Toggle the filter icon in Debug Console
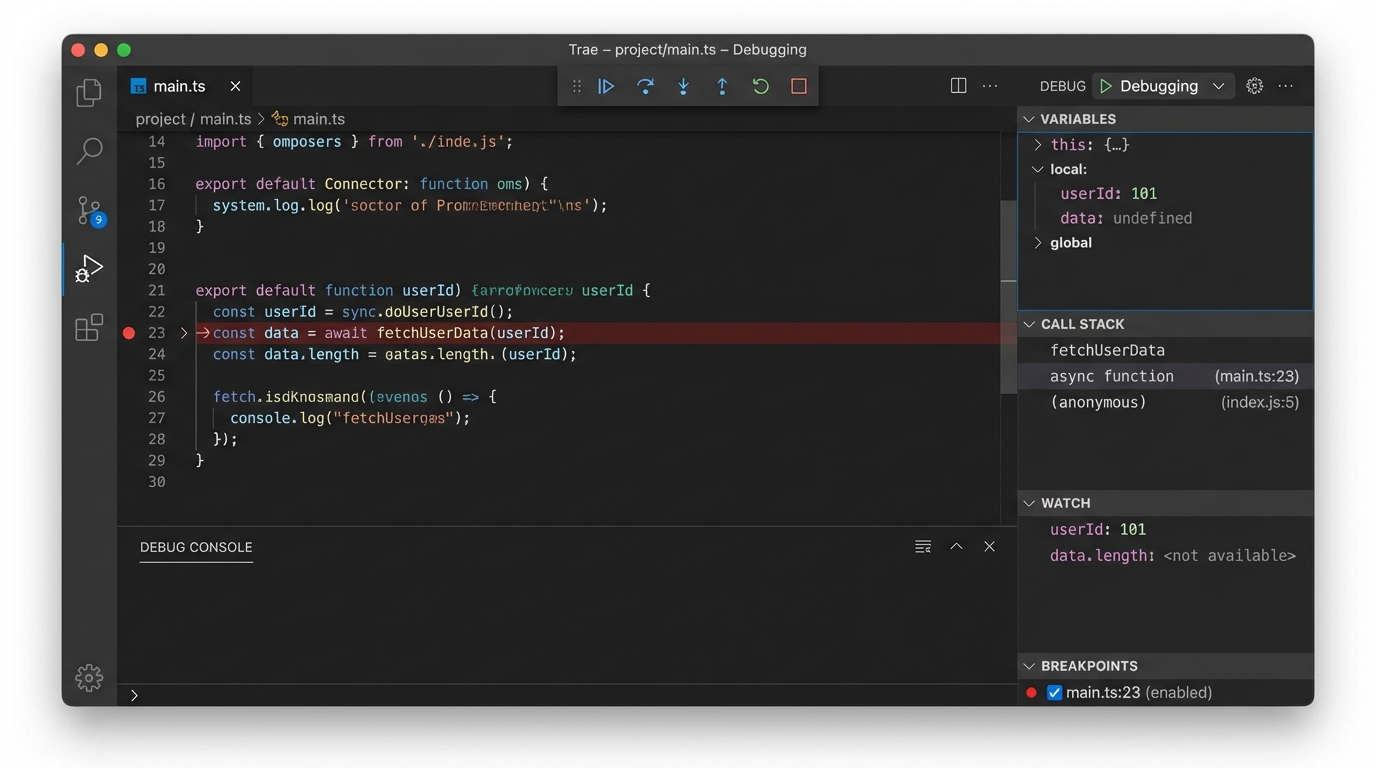This screenshot has width=1376, height=768. coord(922,546)
